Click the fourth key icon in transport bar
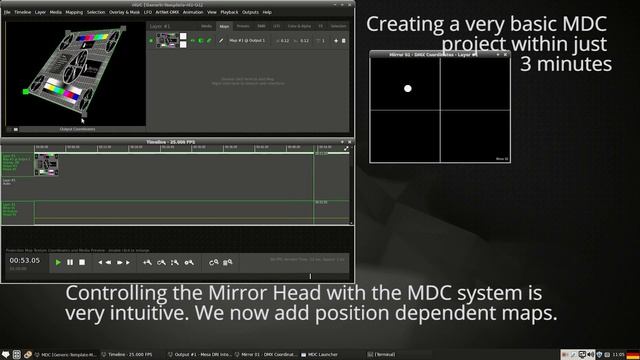 pyautogui.click(x=189, y=262)
